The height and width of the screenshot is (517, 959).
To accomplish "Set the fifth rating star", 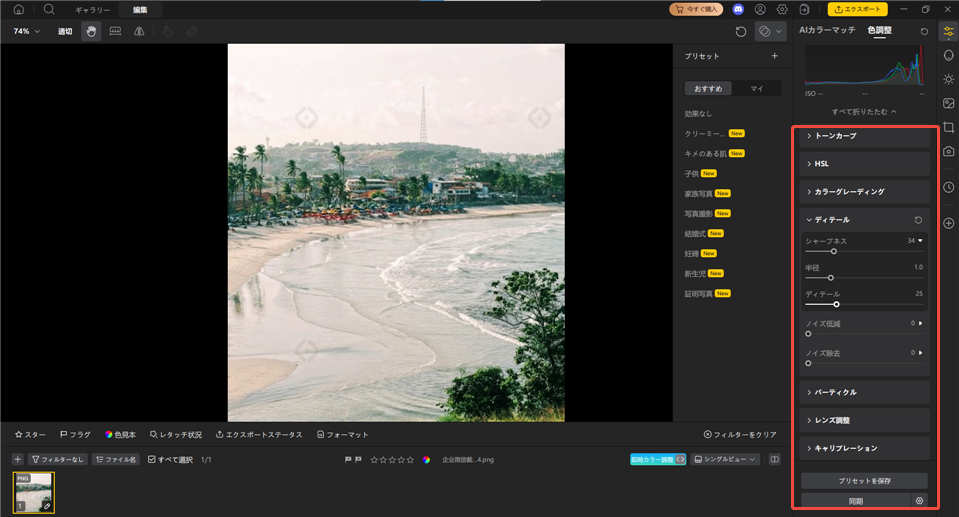I will click(x=410, y=459).
